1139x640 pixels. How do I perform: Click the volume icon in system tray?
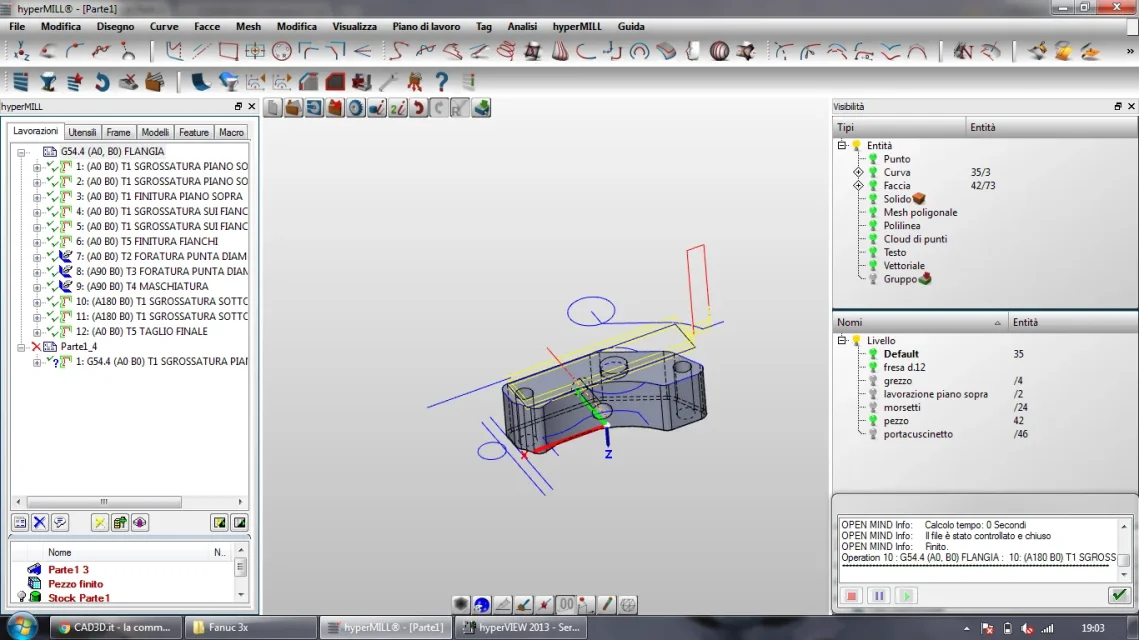point(1026,628)
